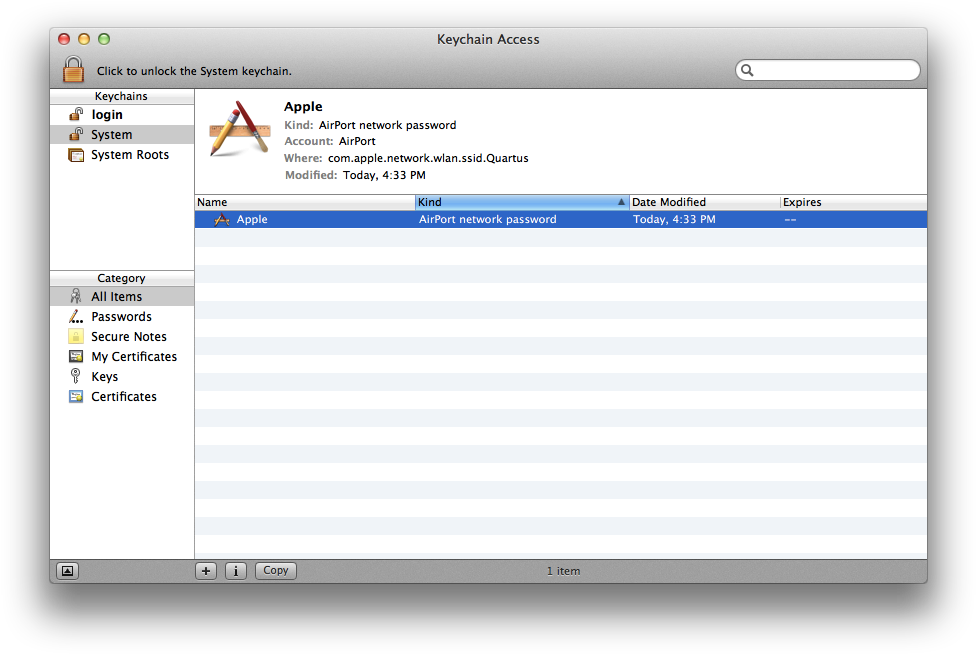The image size is (976, 654).
Task: Toggle the keychains list visibility button
Action: (x=67, y=571)
